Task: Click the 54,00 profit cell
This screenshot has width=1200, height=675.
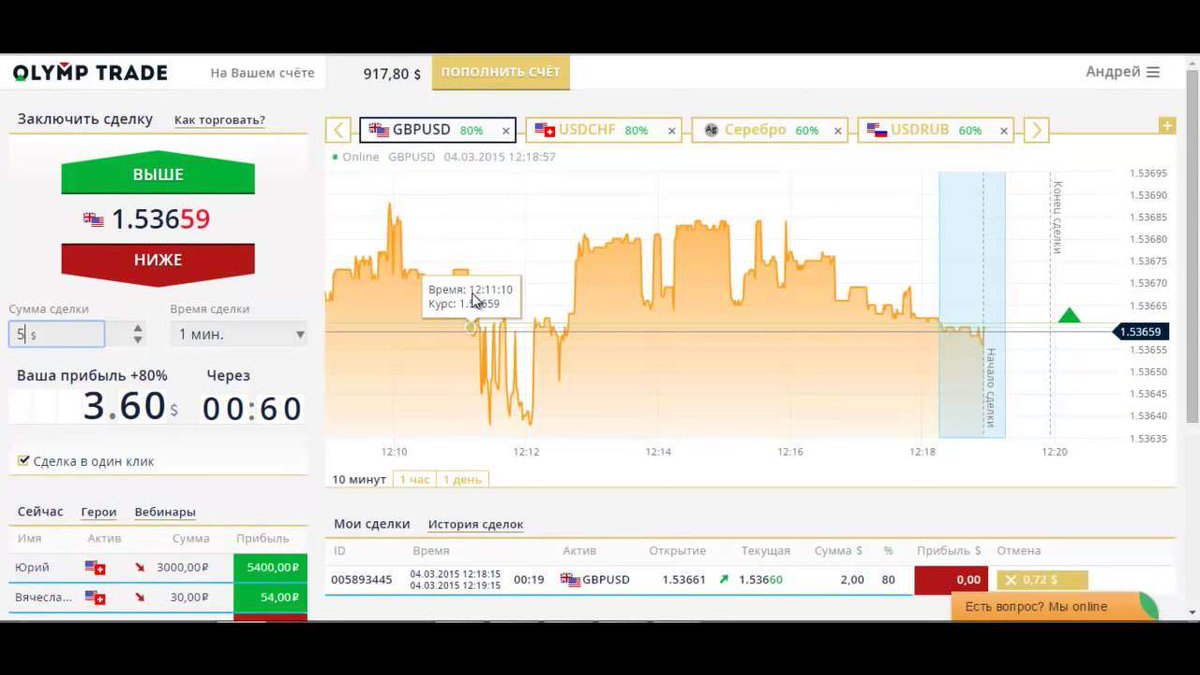Action: (x=270, y=597)
